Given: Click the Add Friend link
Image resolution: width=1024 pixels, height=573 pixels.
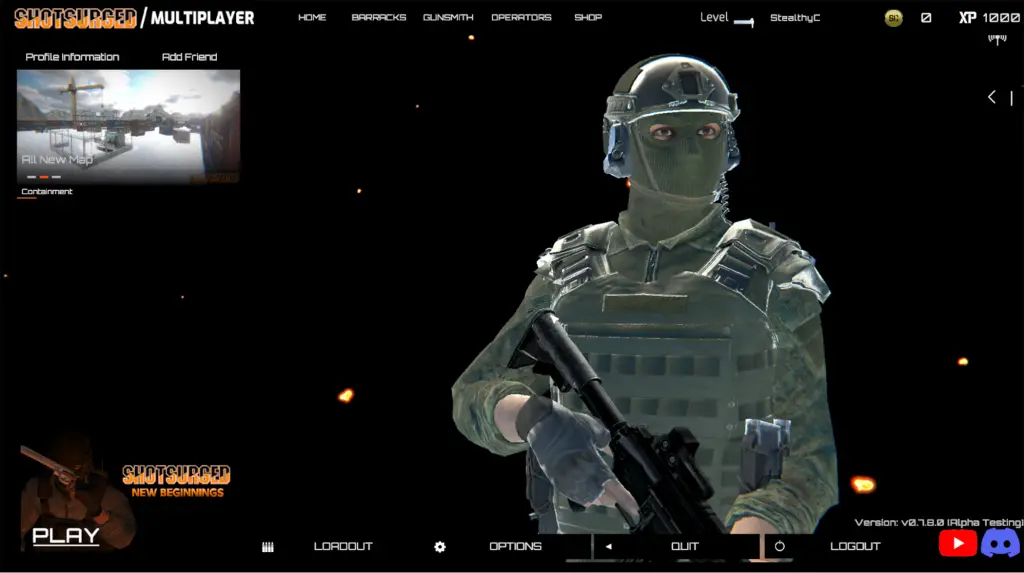Looking at the screenshot, I should tap(189, 57).
